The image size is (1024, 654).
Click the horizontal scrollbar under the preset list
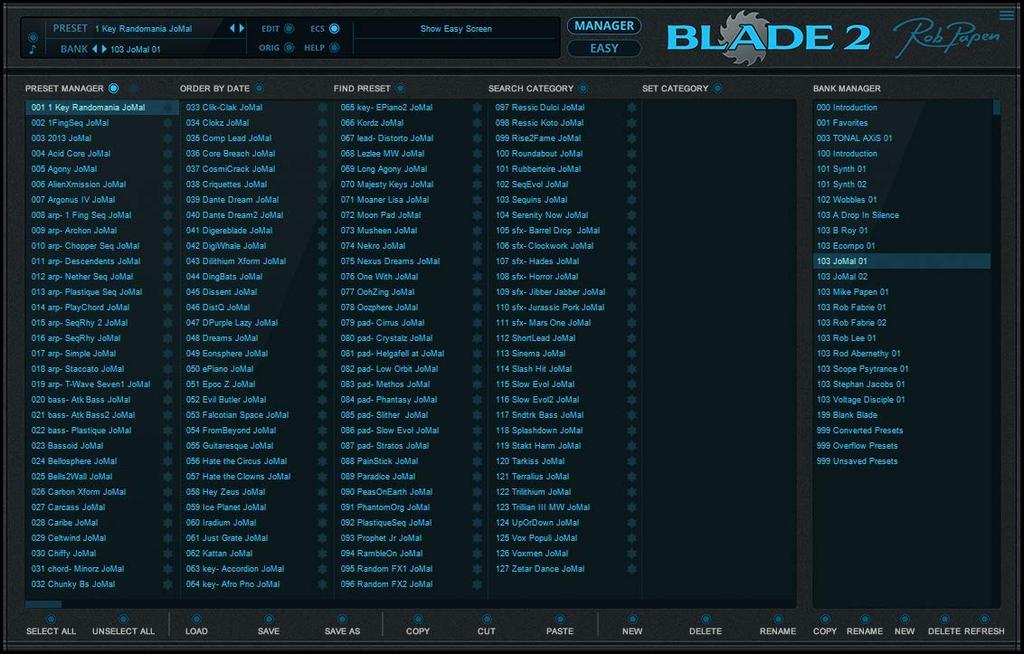tap(44, 604)
